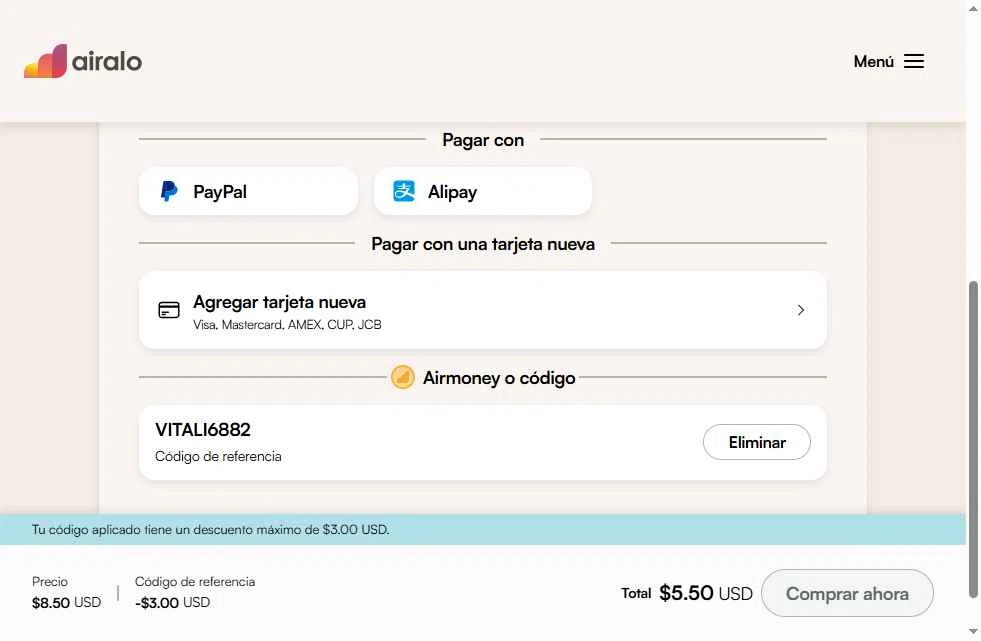
Task: Select Agregar tarjeta nueva option
Action: (x=482, y=310)
